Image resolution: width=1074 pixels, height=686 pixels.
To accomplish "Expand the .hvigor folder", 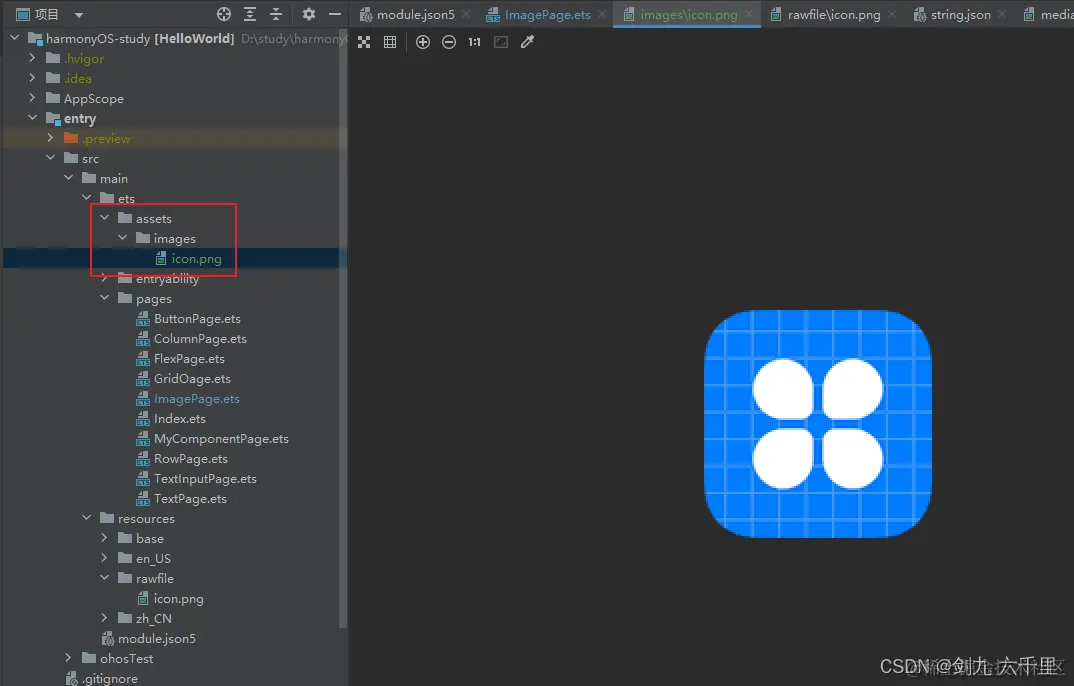I will [32, 58].
